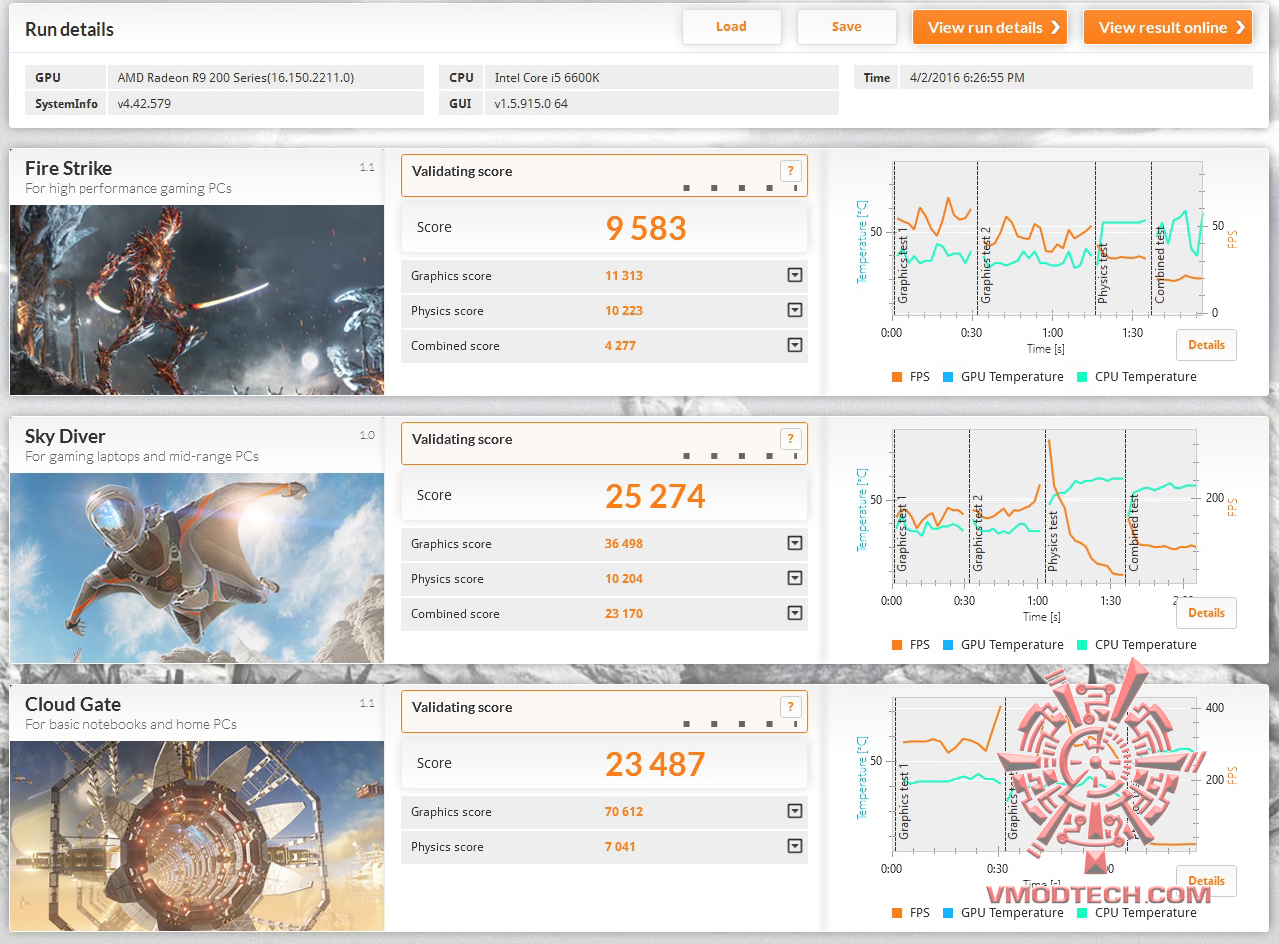Expand Fire Strike Physics score details
The height and width of the screenshot is (944, 1279).
coord(795,310)
